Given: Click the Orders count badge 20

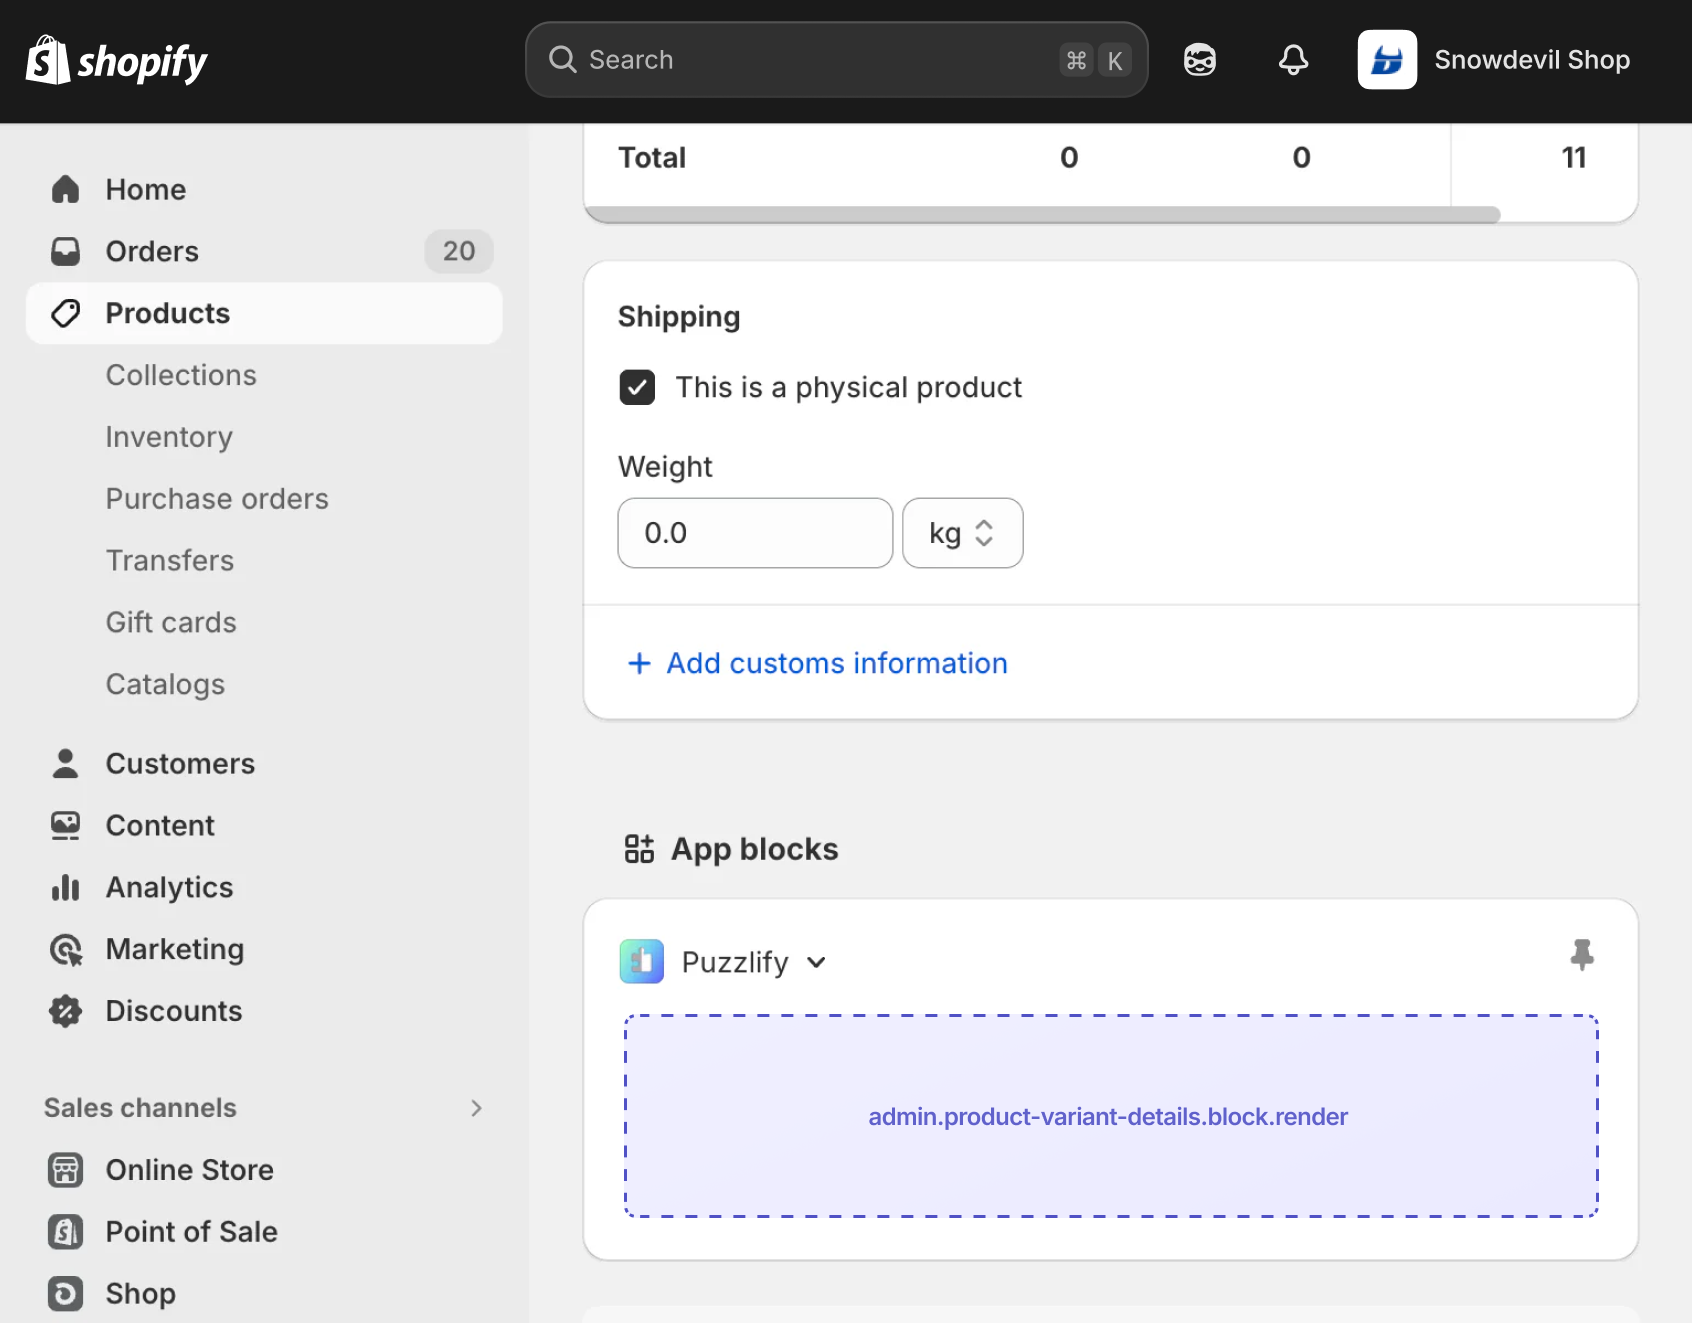Looking at the screenshot, I should click(459, 251).
